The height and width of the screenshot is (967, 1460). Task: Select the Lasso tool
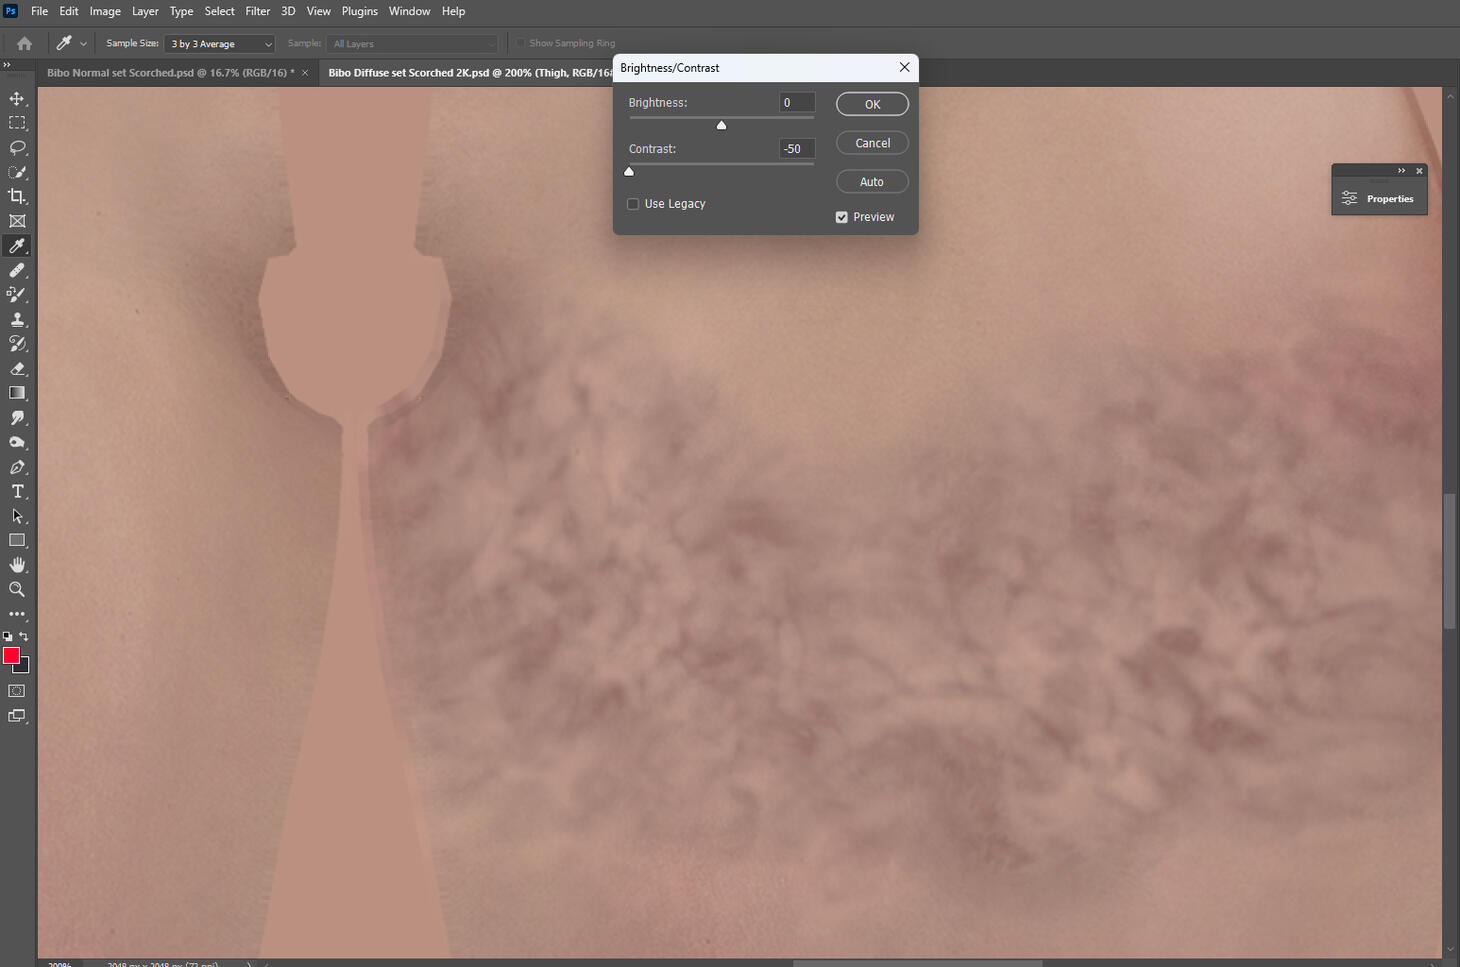click(16, 147)
